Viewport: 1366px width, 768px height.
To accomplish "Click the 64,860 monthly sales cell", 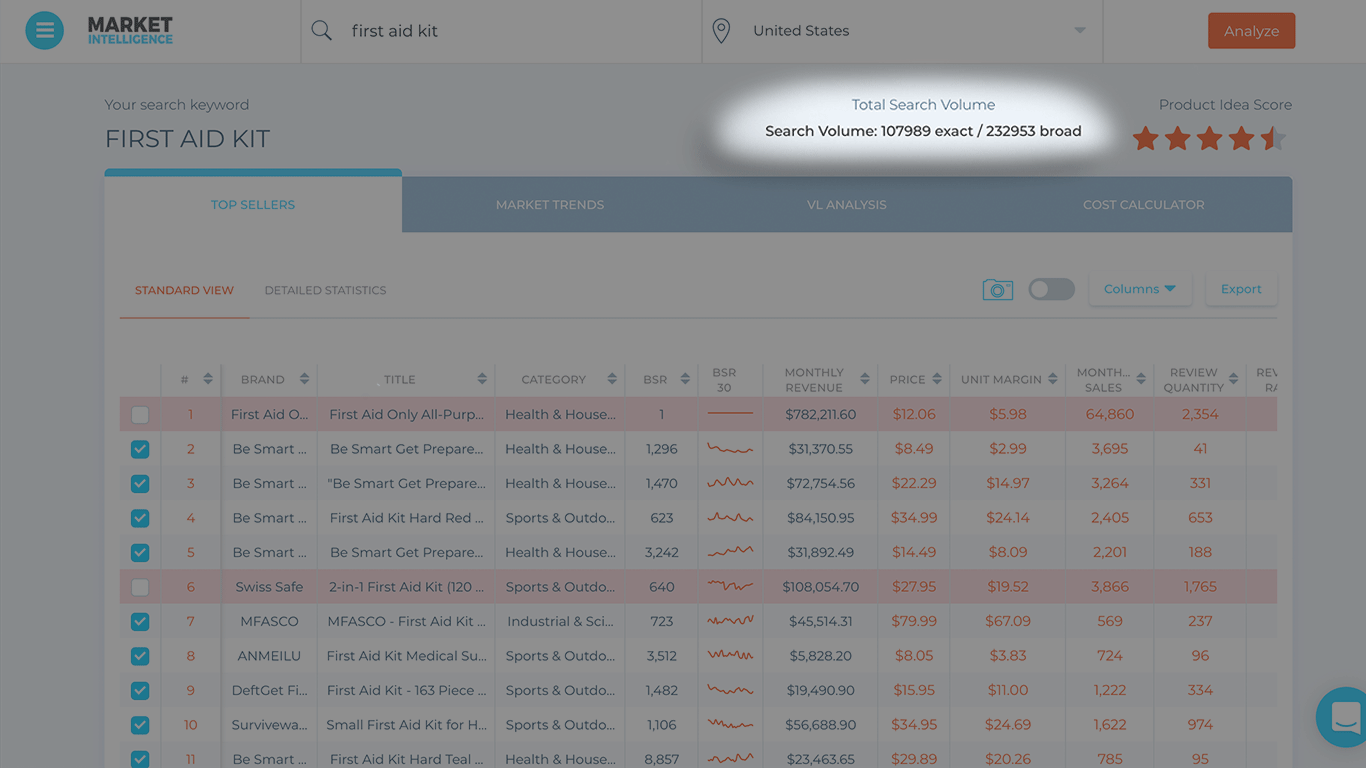I will (1110, 414).
